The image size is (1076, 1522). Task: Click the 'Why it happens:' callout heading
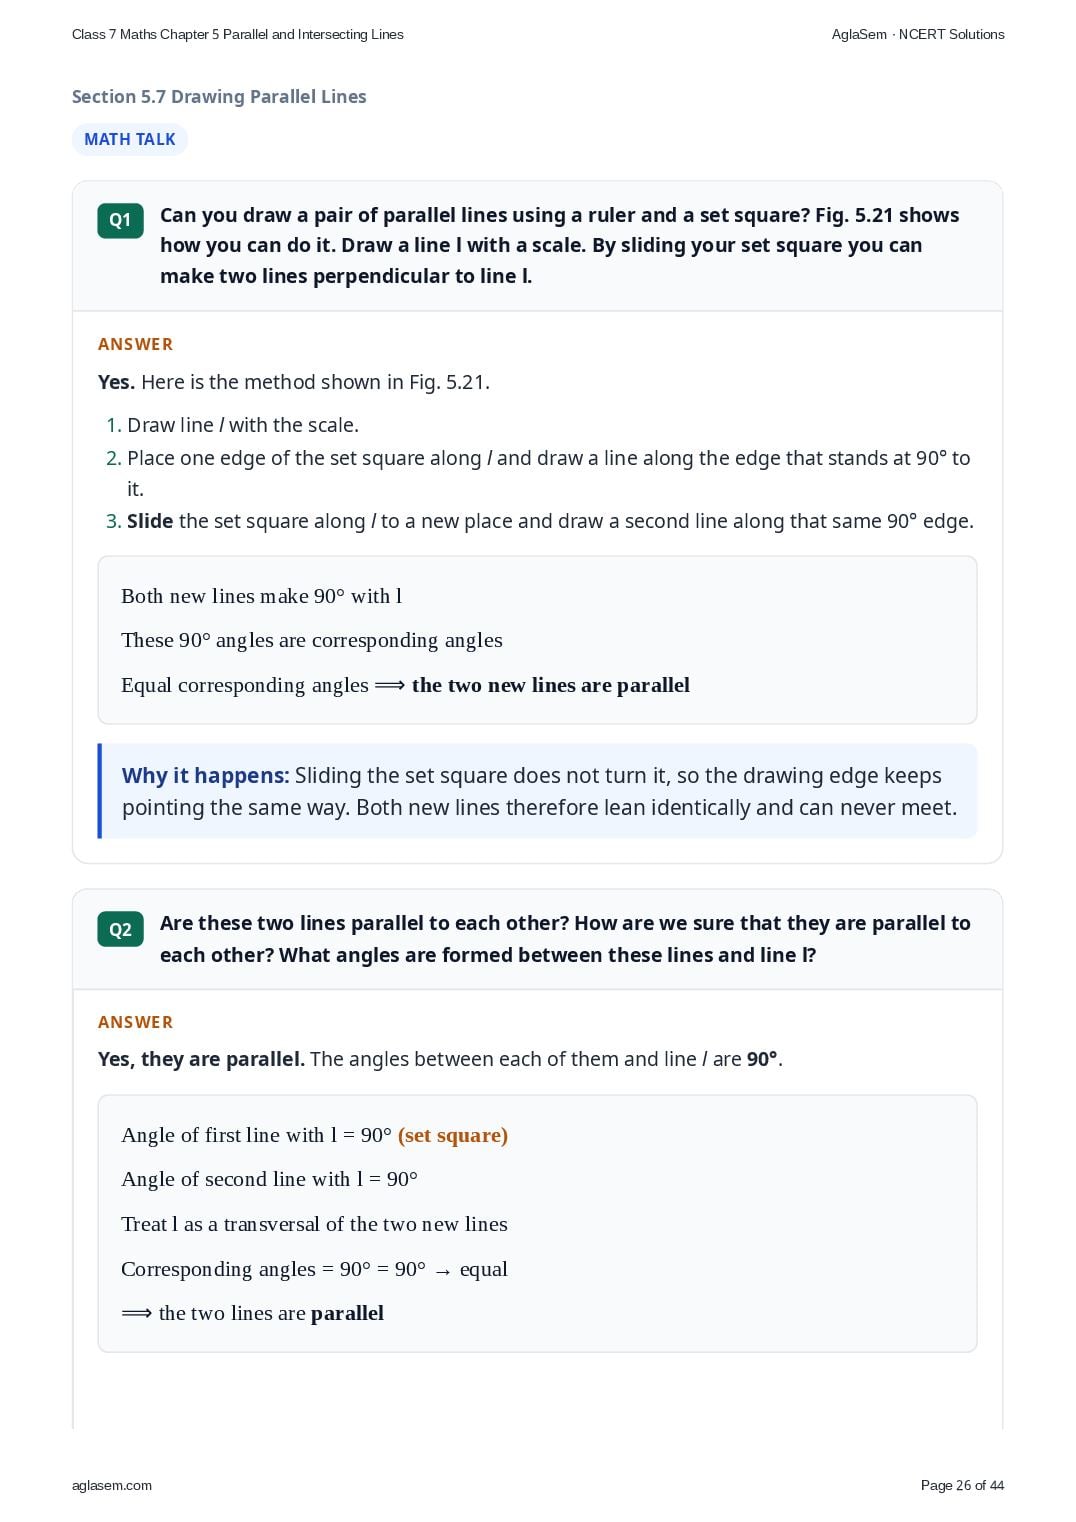(205, 776)
